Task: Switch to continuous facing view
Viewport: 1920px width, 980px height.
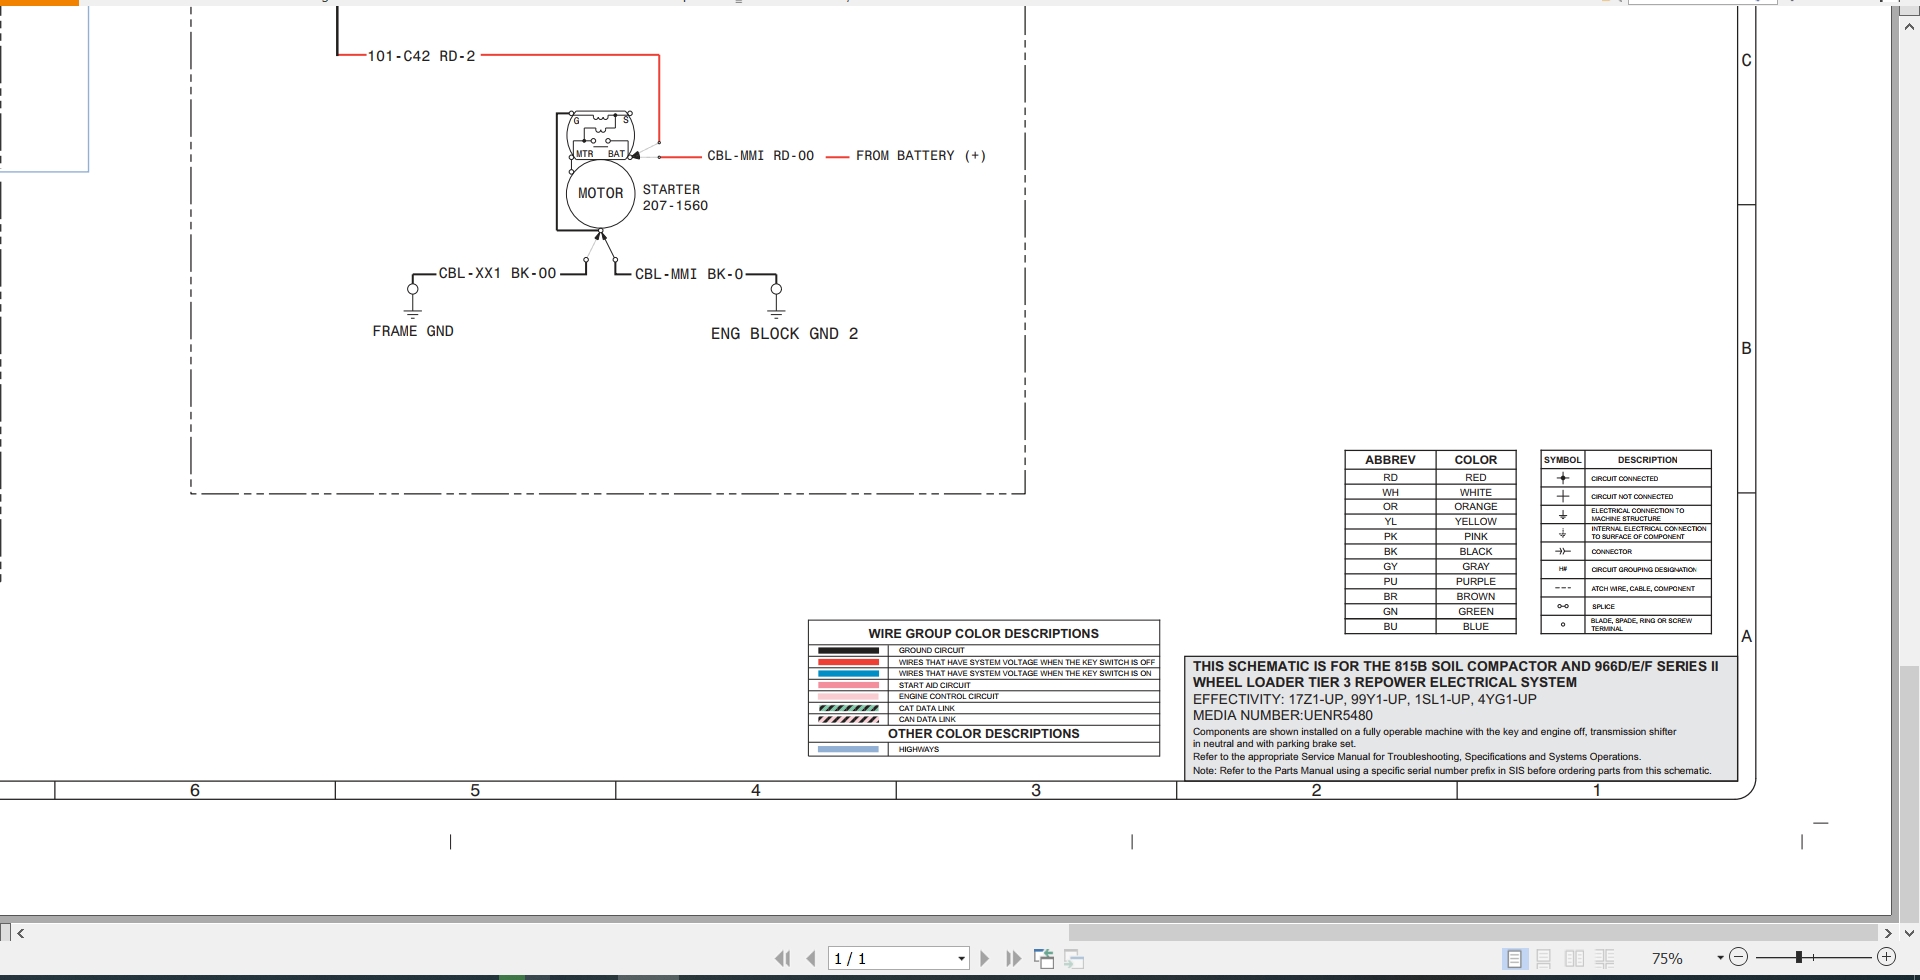Action: [1604, 958]
